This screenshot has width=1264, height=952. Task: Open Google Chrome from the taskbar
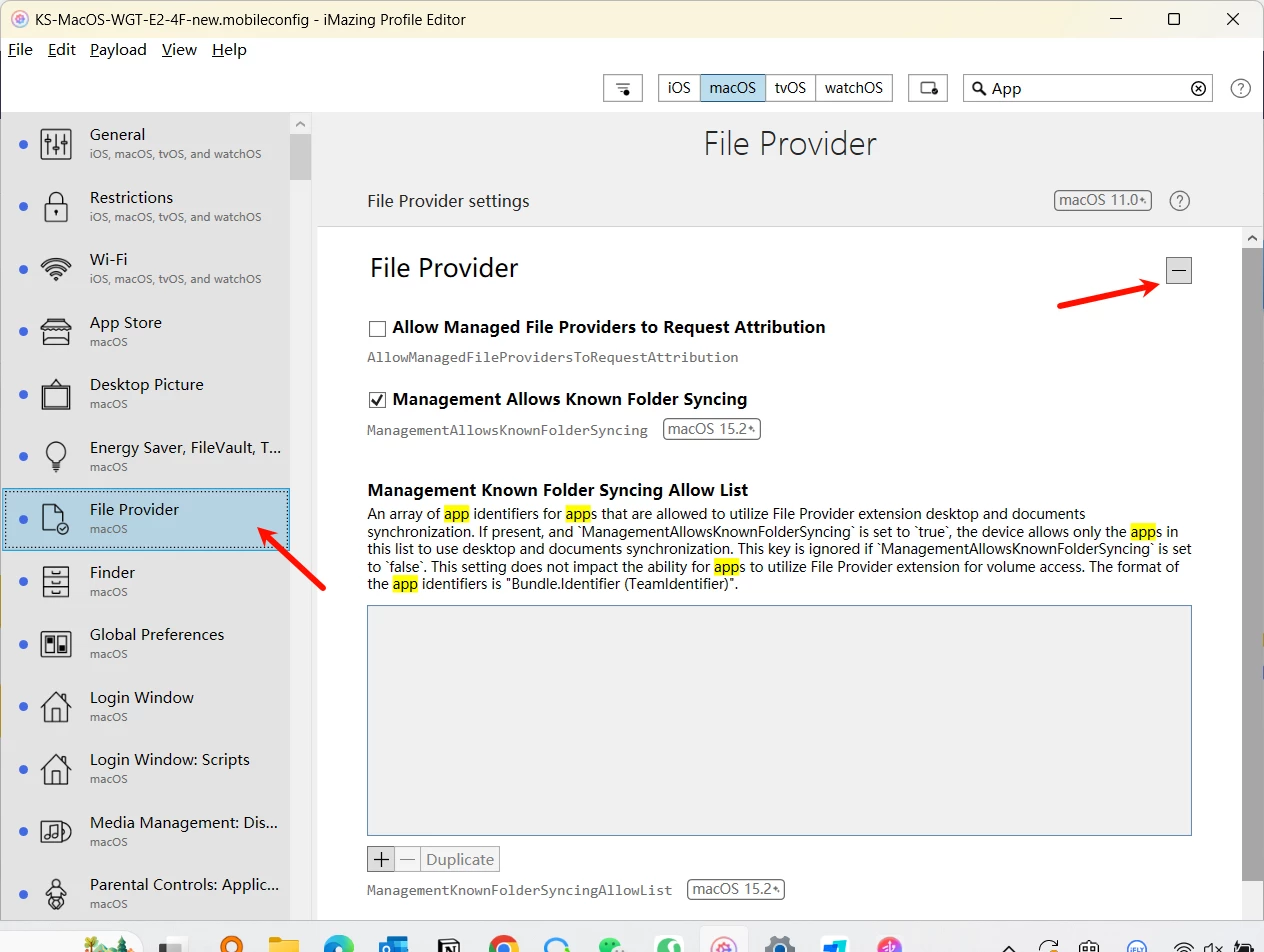point(503,944)
